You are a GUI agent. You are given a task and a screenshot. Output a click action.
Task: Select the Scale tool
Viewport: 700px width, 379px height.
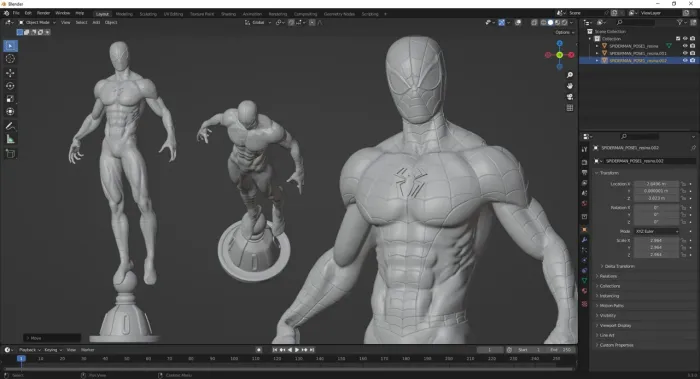point(10,99)
